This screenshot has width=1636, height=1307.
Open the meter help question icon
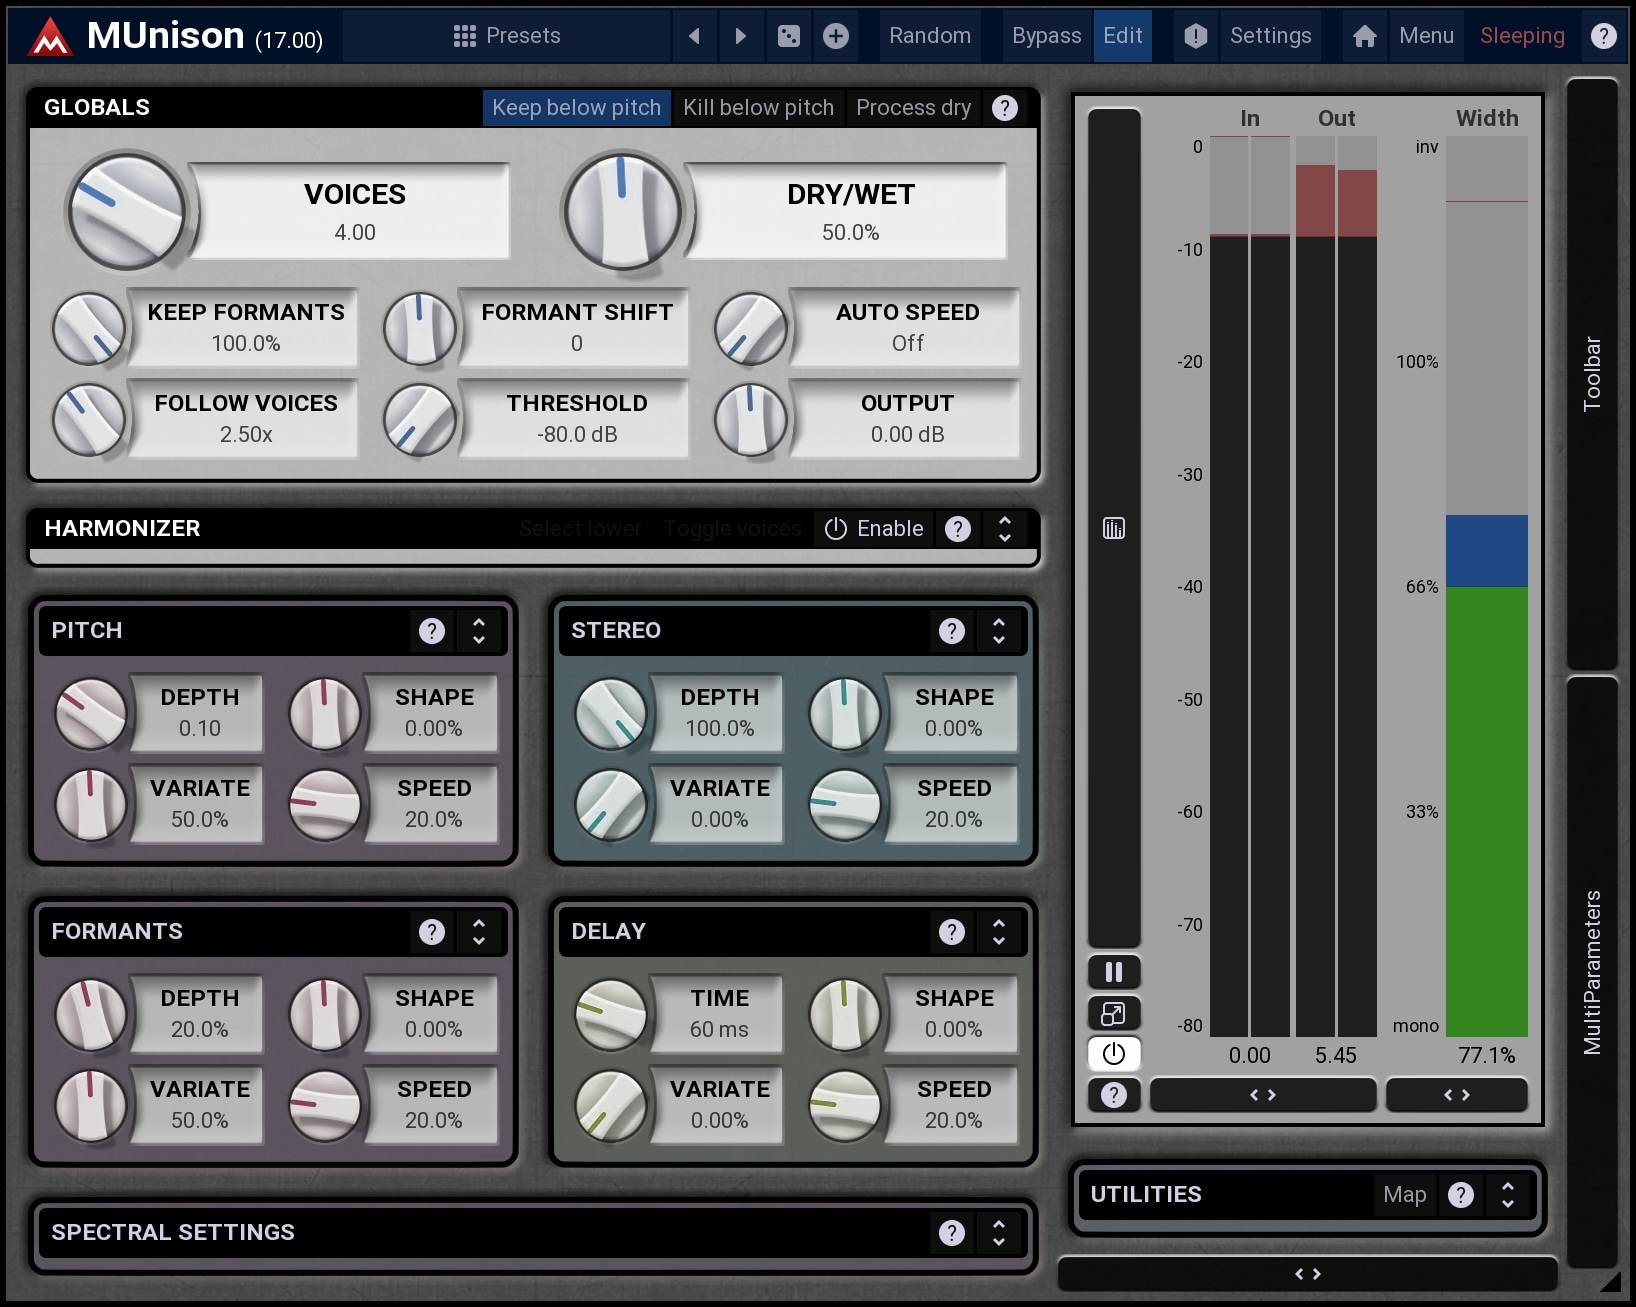1114,1095
